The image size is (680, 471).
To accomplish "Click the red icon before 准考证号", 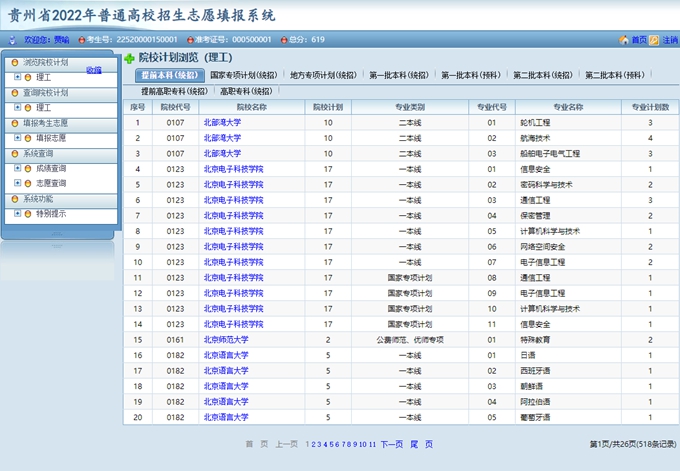I will pos(190,40).
